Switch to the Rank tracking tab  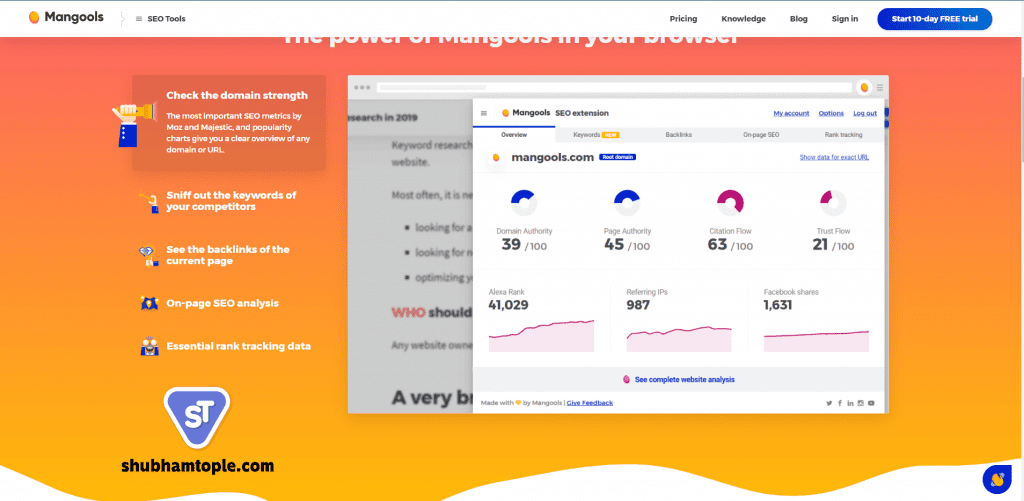843,135
